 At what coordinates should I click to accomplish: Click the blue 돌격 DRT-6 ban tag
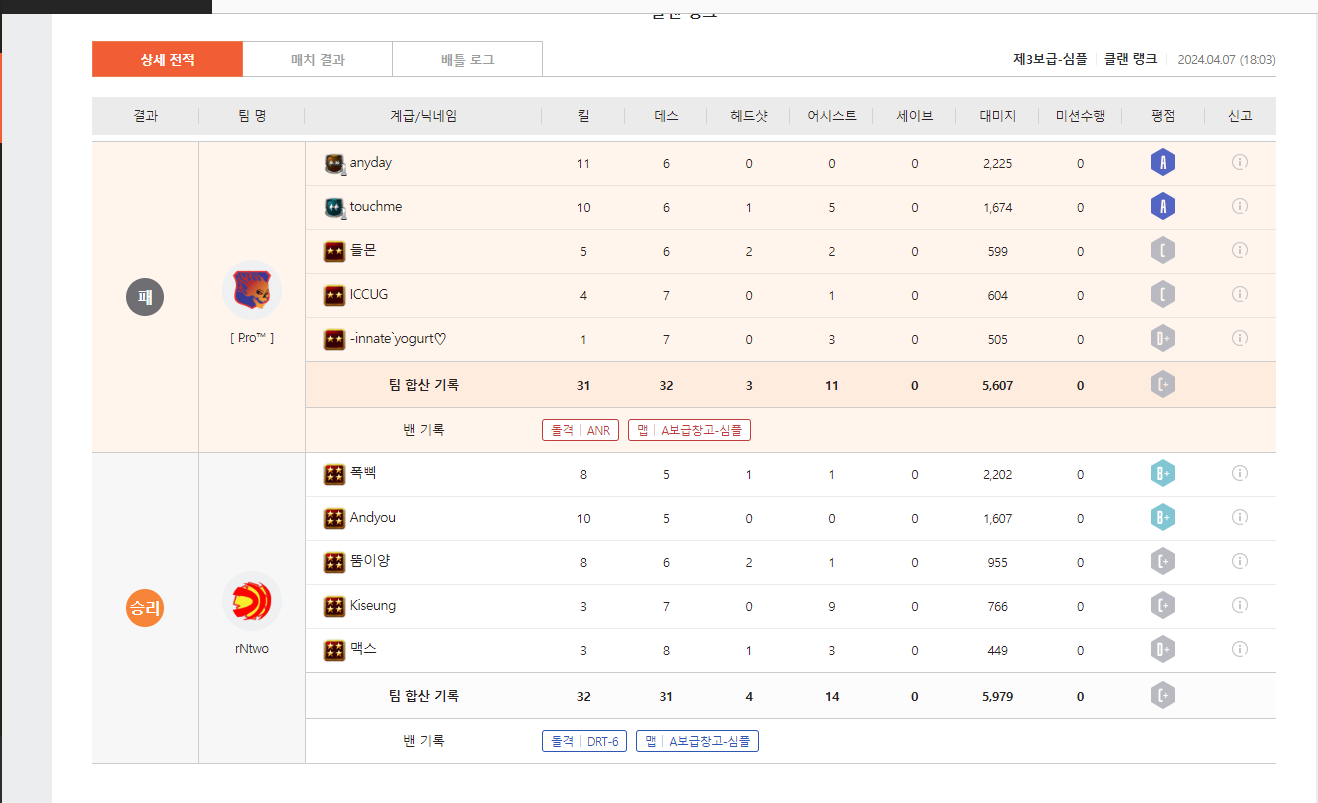coord(584,741)
